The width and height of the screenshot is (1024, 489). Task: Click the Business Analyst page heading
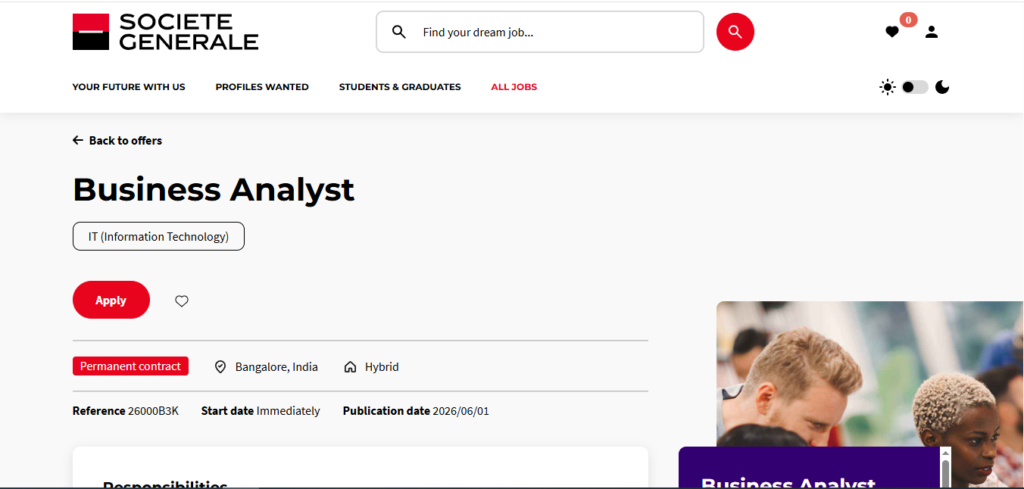point(214,189)
